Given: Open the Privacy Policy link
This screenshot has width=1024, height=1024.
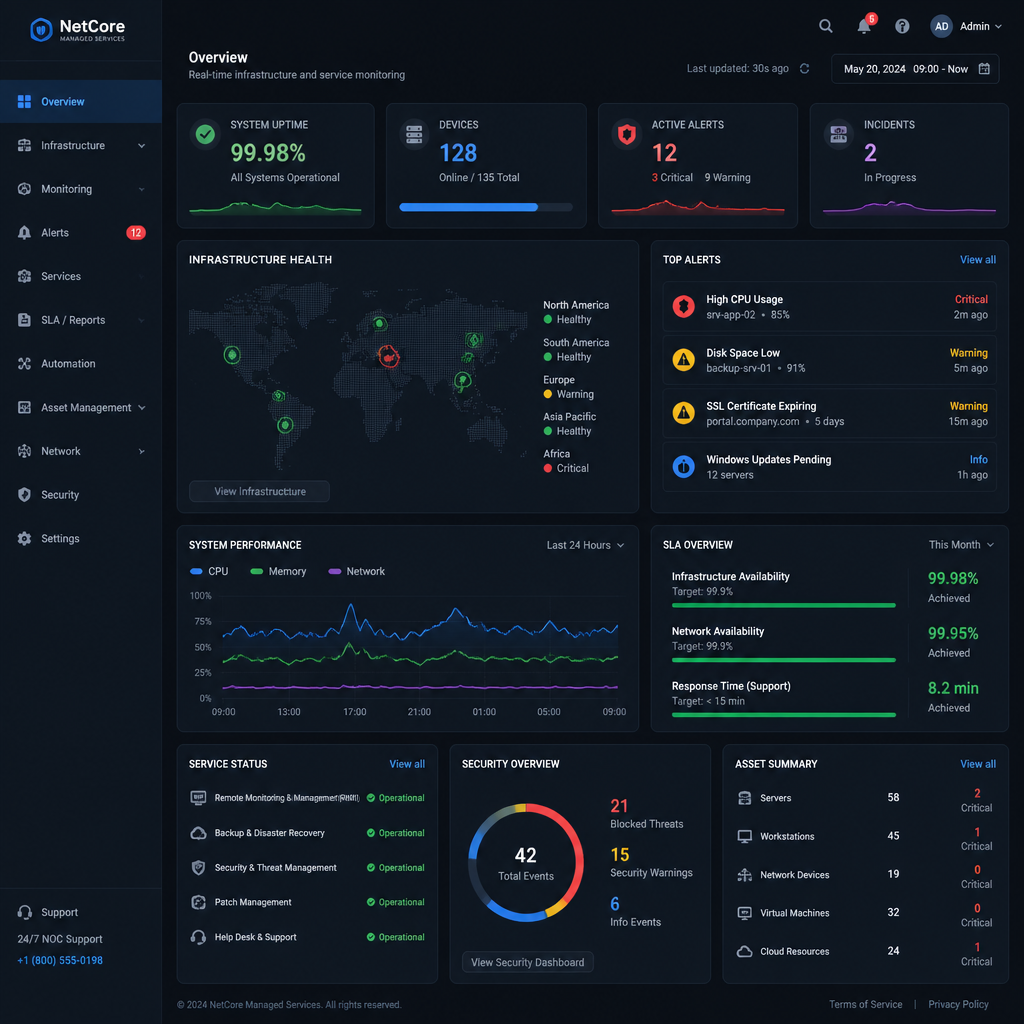Looking at the screenshot, I should tap(958, 1004).
